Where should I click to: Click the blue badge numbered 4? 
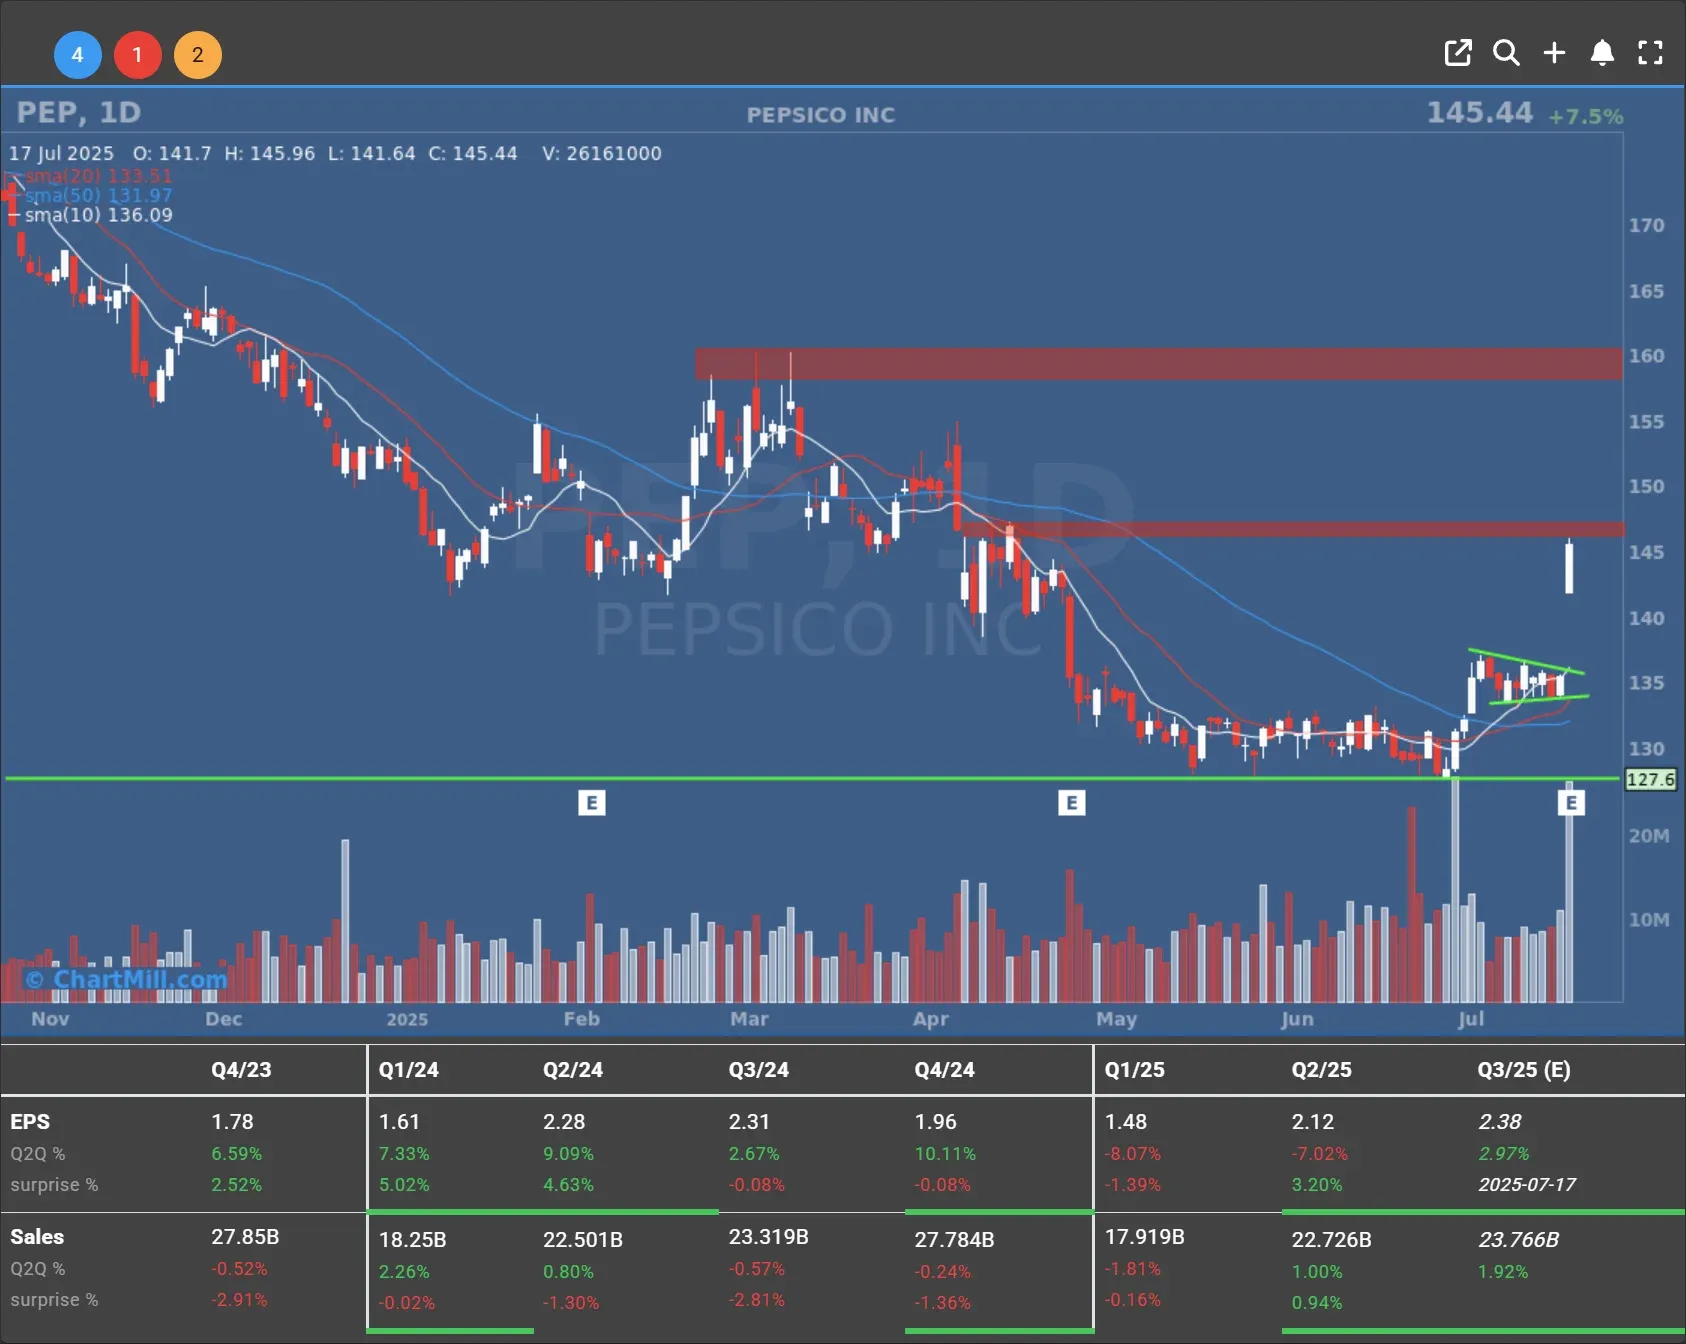point(77,55)
